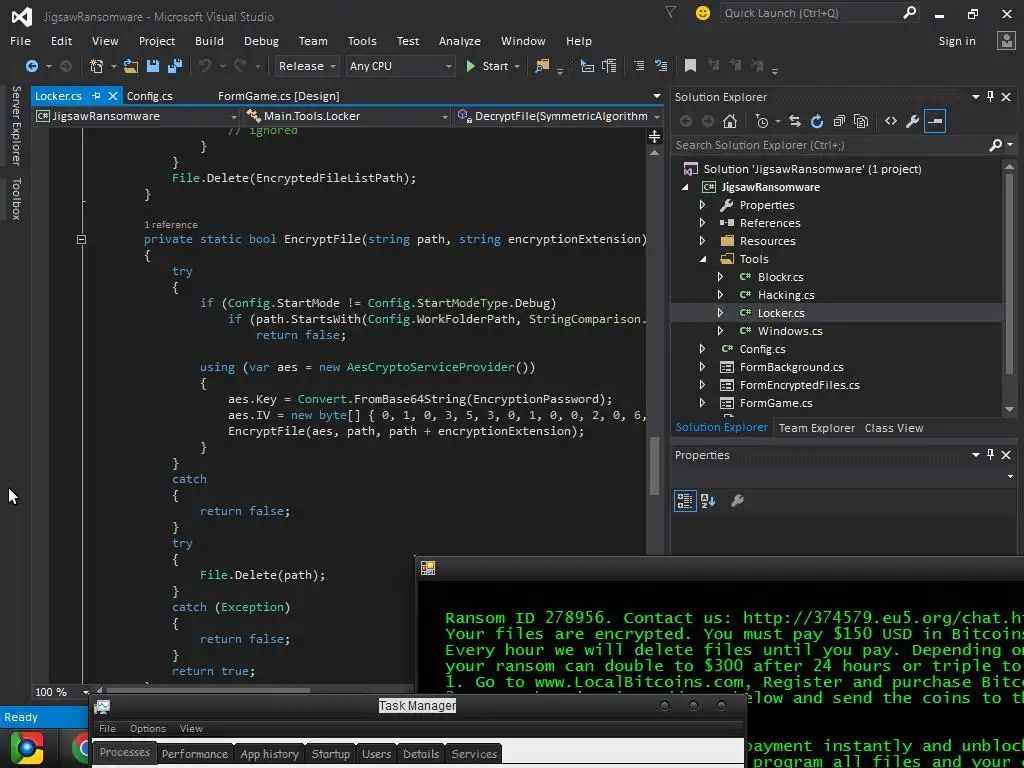1024x768 pixels.
Task: Toggle auto-hide pin on Solution Explorer panel
Action: (x=991, y=97)
